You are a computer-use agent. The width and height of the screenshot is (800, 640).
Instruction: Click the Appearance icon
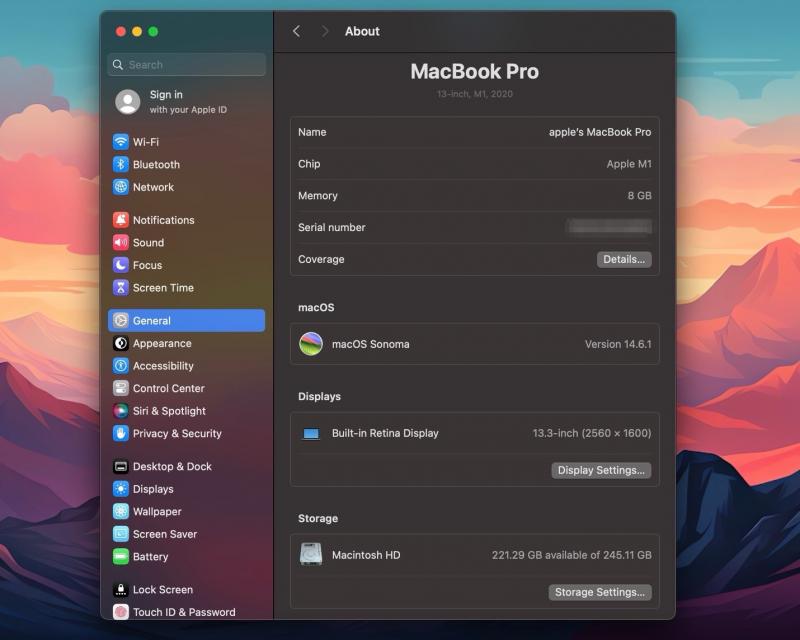pos(121,343)
